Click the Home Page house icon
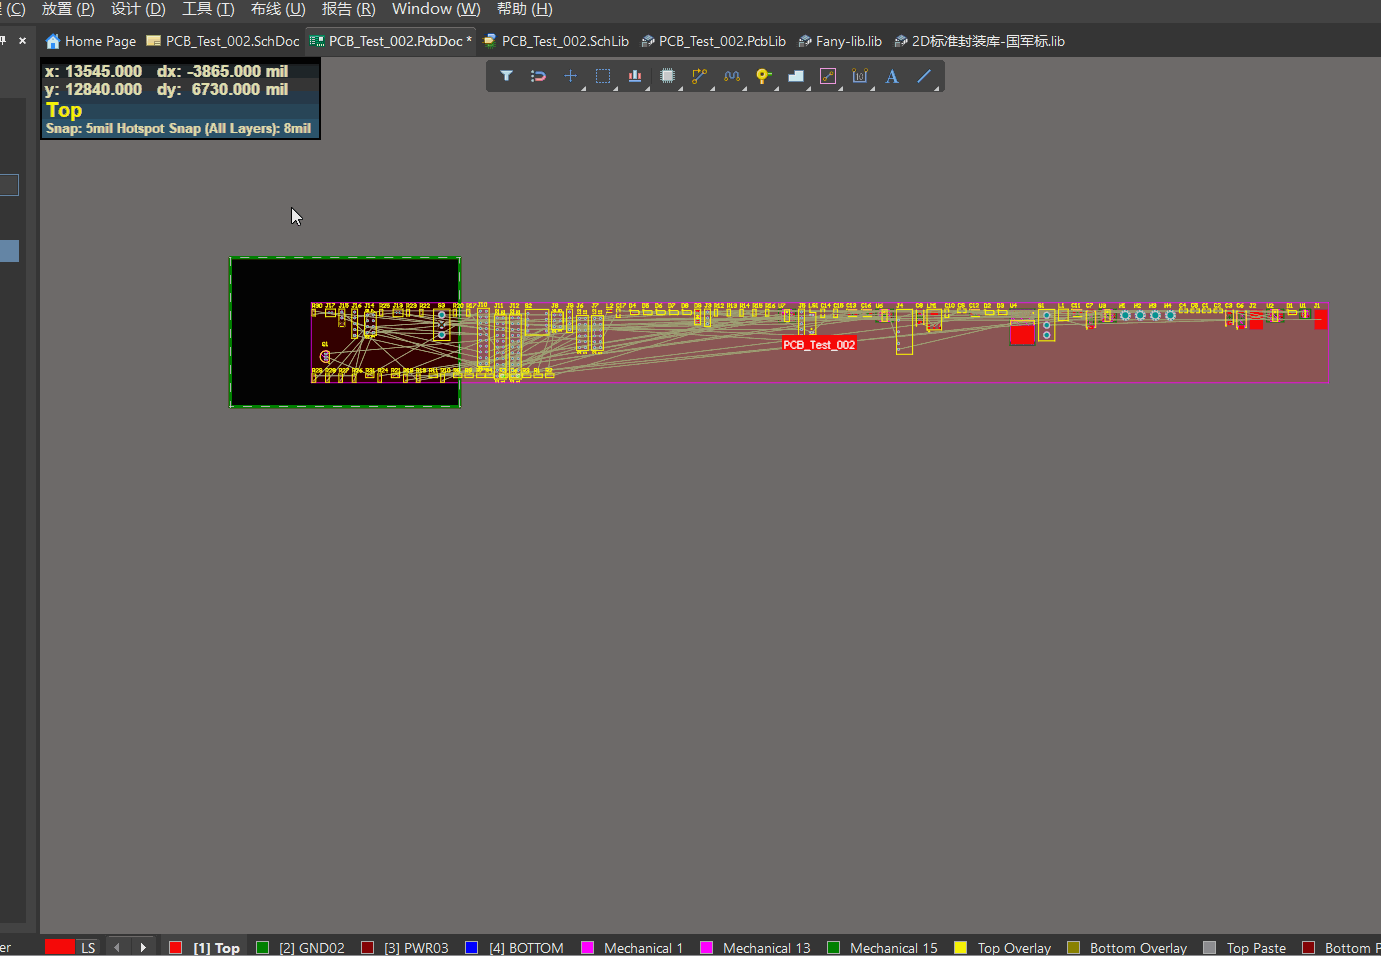 point(53,41)
